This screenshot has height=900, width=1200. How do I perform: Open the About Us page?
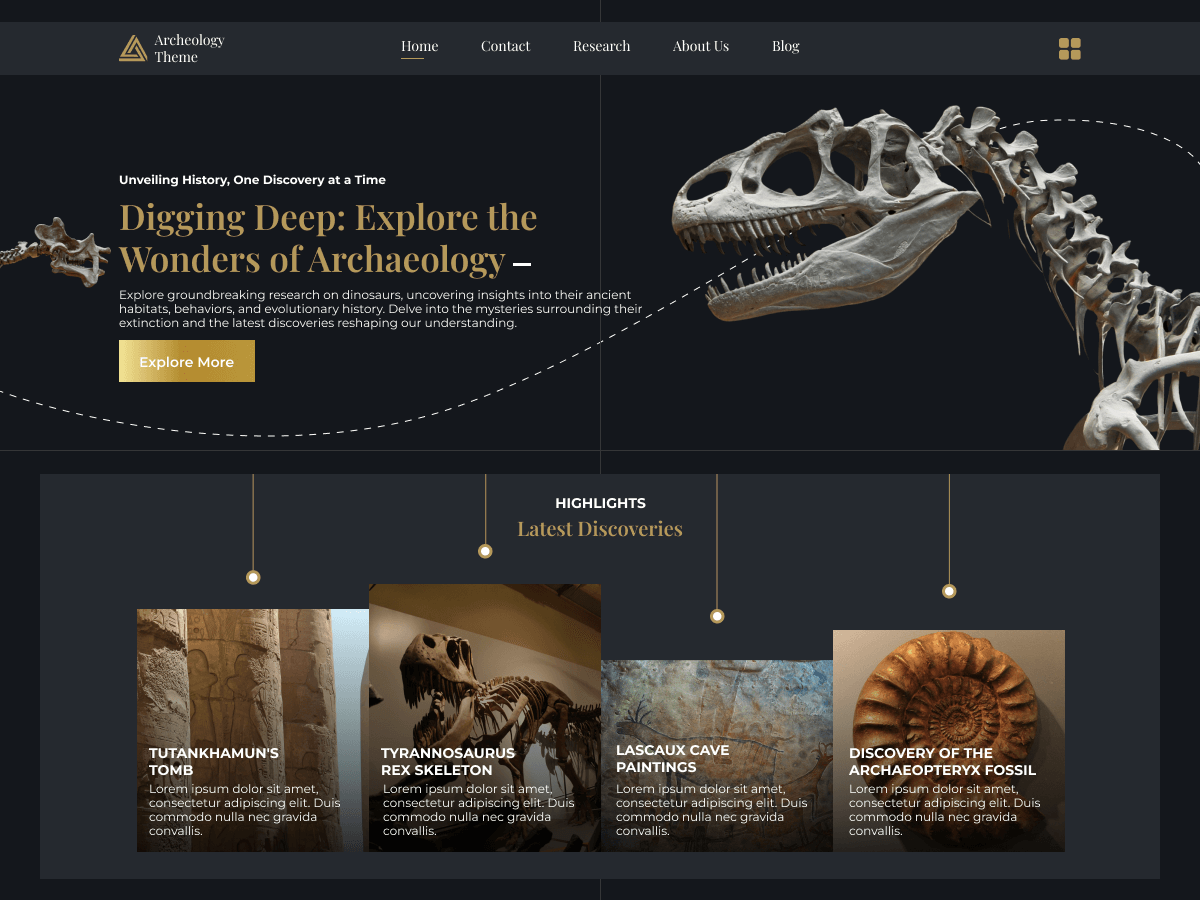click(701, 46)
